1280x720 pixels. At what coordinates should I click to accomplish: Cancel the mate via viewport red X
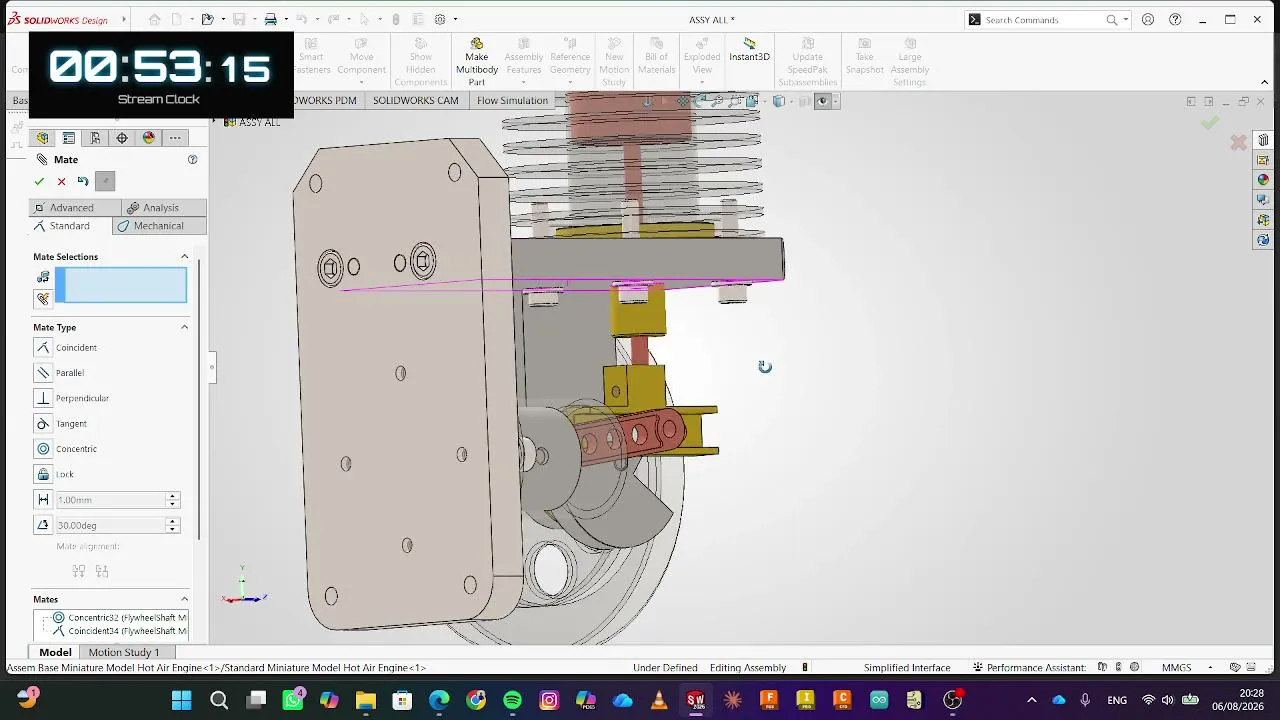click(1238, 142)
